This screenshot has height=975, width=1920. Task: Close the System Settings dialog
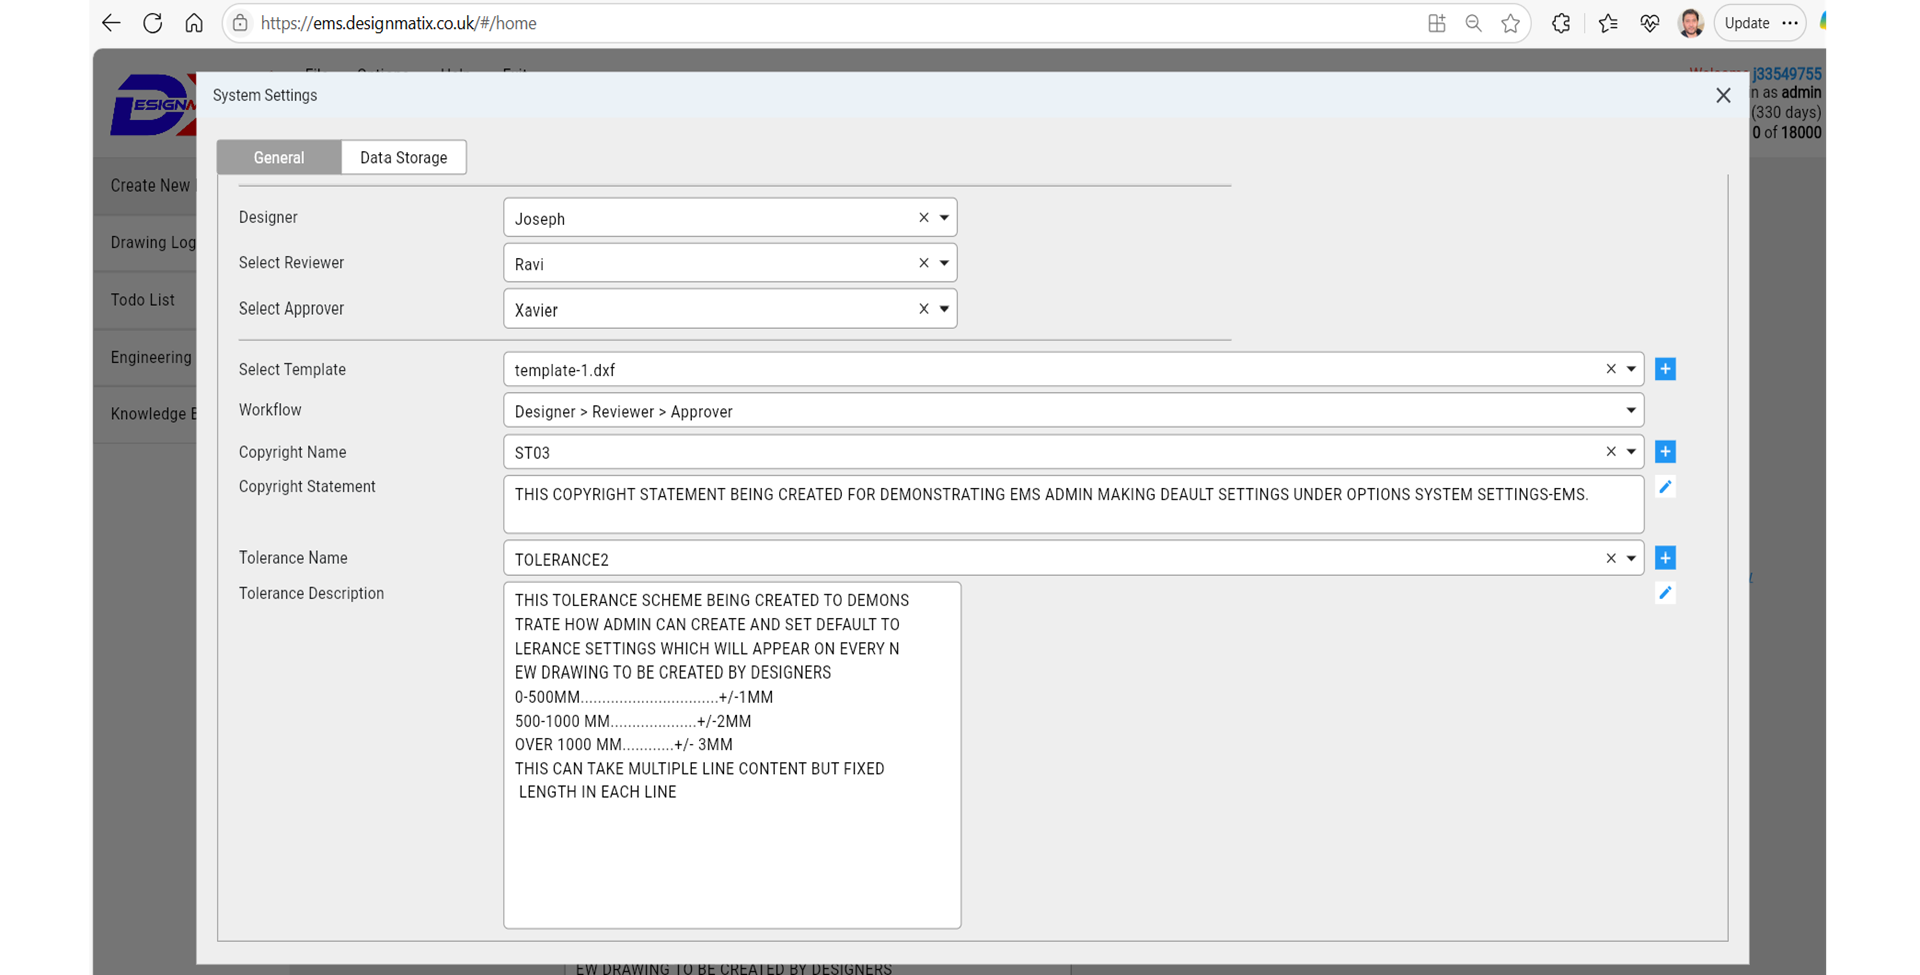click(1722, 96)
